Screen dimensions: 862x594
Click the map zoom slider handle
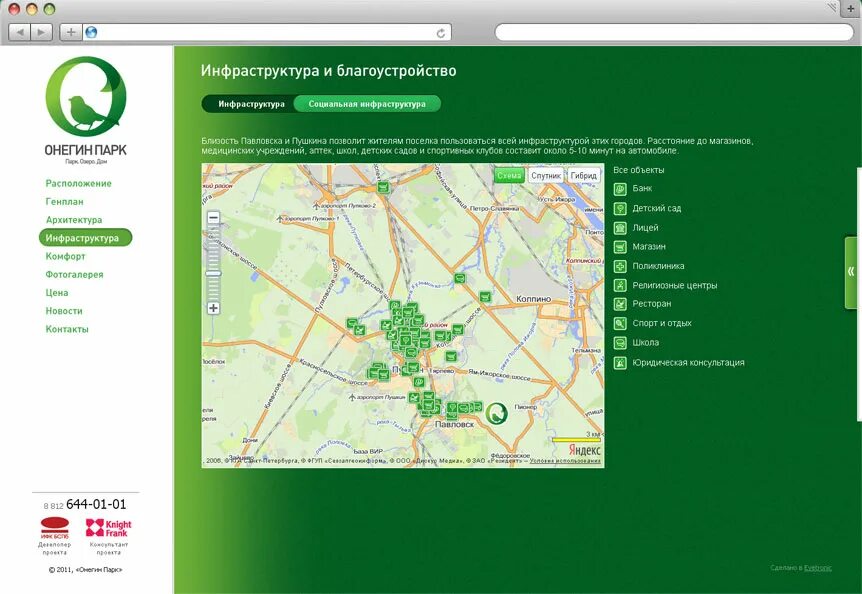coord(213,273)
